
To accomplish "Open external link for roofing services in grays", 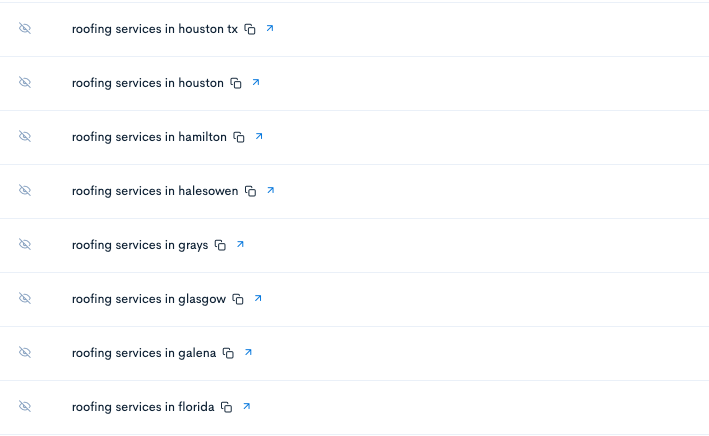I will click(x=240, y=244).
